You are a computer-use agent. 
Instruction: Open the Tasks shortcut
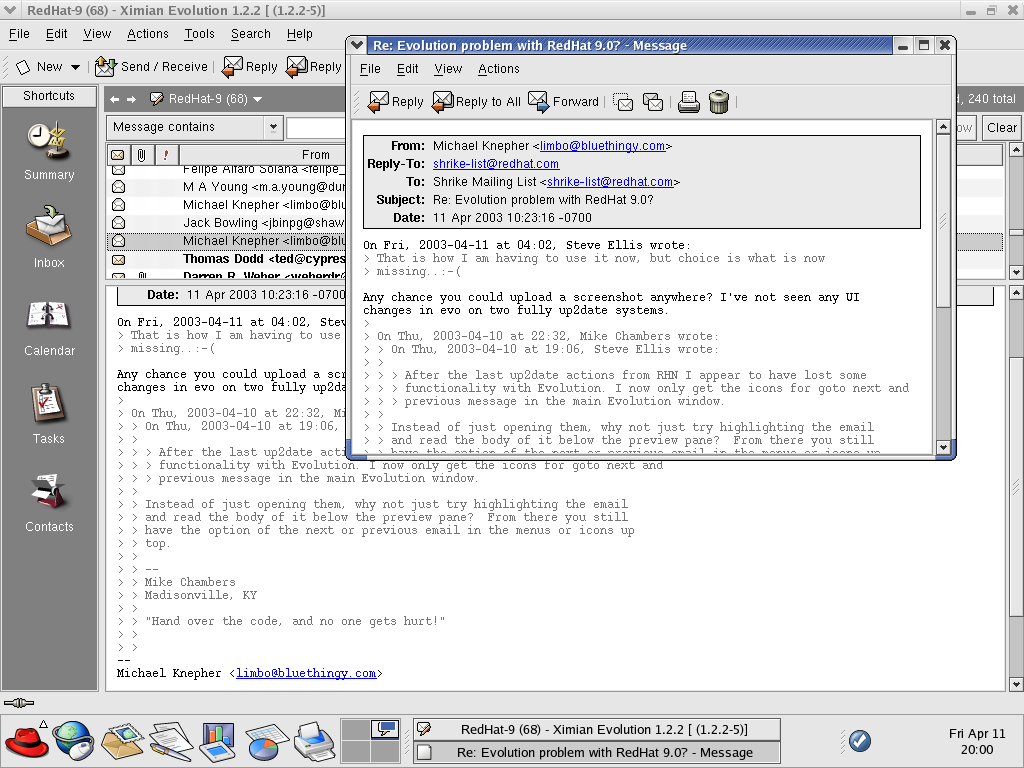pos(49,414)
